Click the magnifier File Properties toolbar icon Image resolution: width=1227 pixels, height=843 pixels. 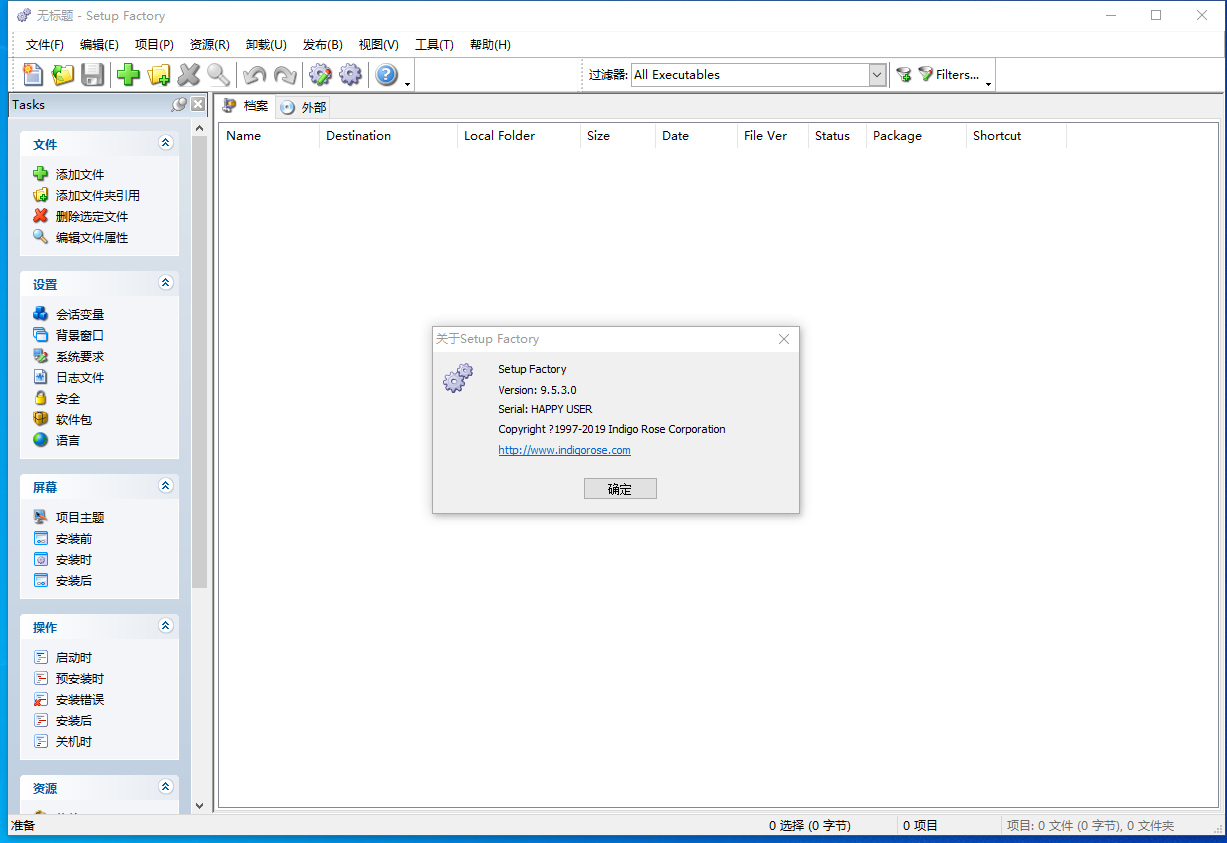(x=218, y=75)
